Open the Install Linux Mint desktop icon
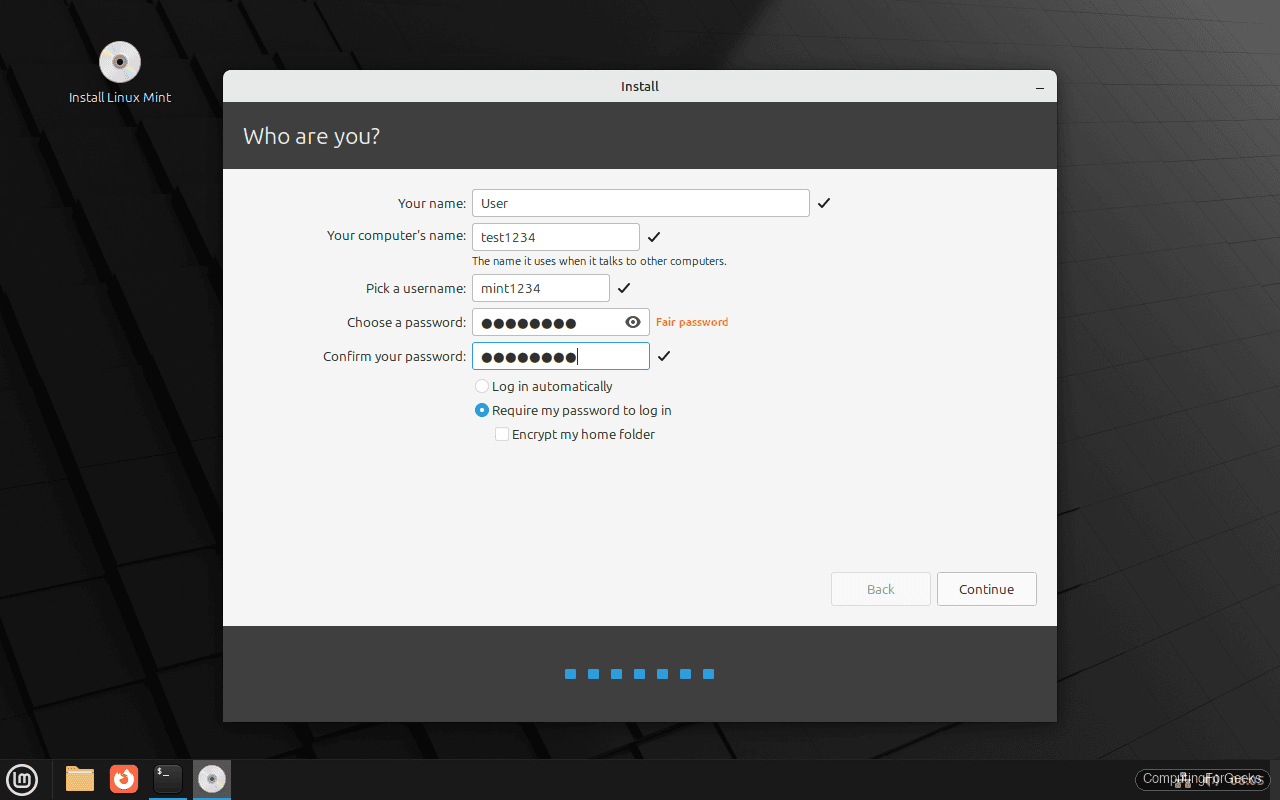Screen dimensions: 1280x800 (119, 62)
